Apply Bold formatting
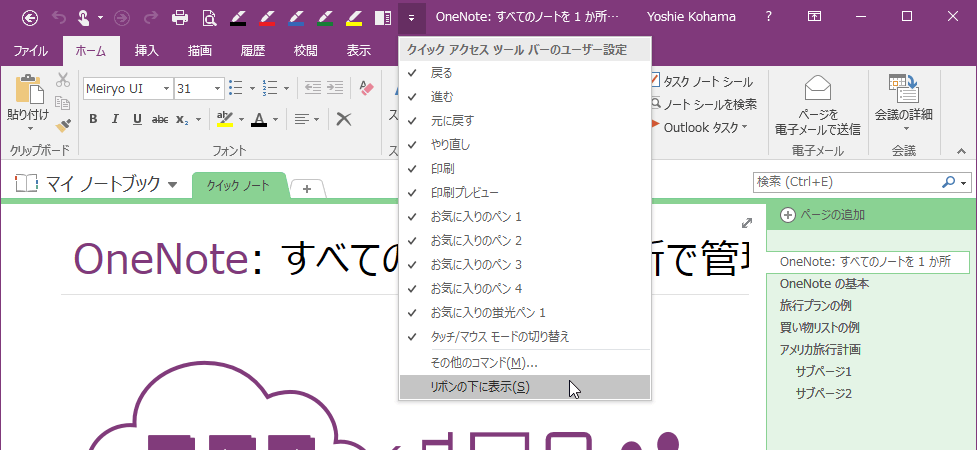The width and height of the screenshot is (977, 450). (x=93, y=119)
